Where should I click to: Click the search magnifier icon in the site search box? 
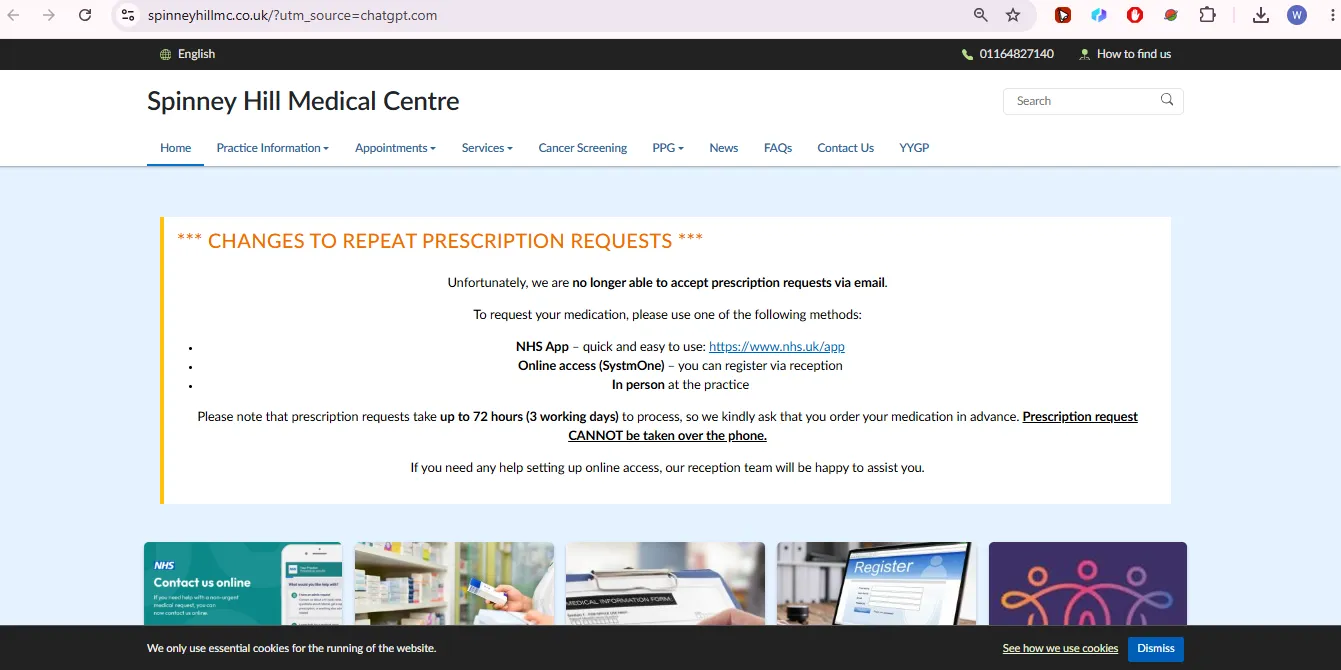pos(1167,100)
